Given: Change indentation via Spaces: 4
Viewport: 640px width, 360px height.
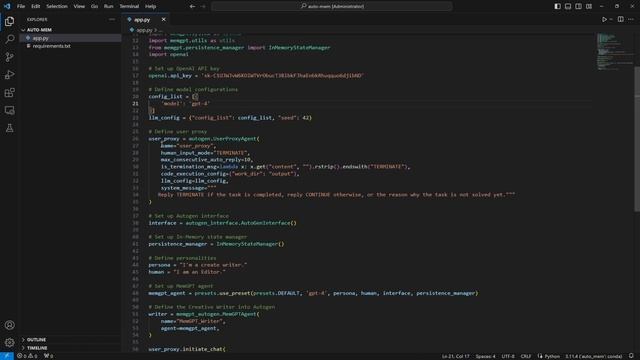Looking at the screenshot, I should click(485, 356).
